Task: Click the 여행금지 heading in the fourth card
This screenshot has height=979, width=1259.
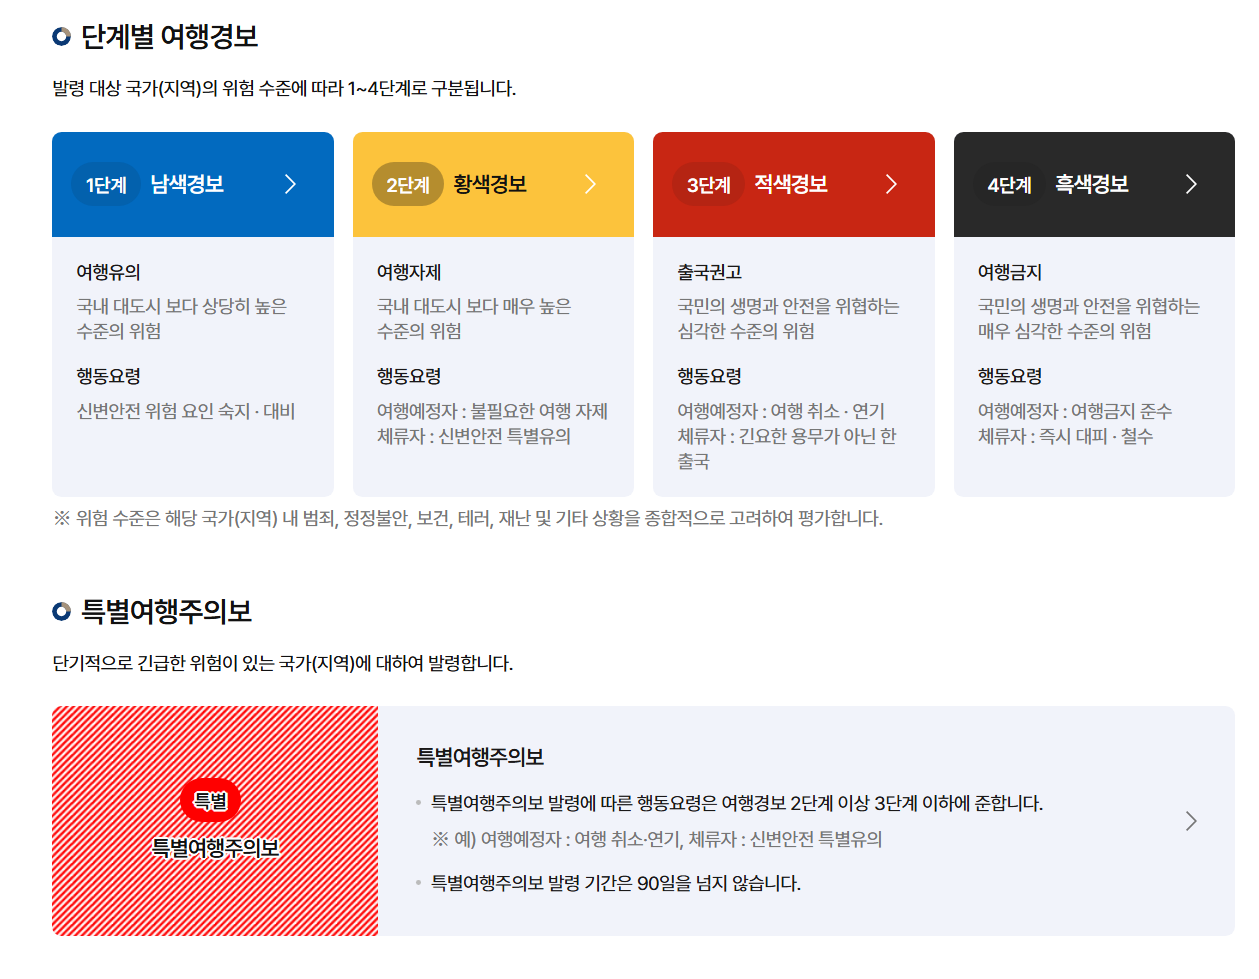Action: point(1009,272)
